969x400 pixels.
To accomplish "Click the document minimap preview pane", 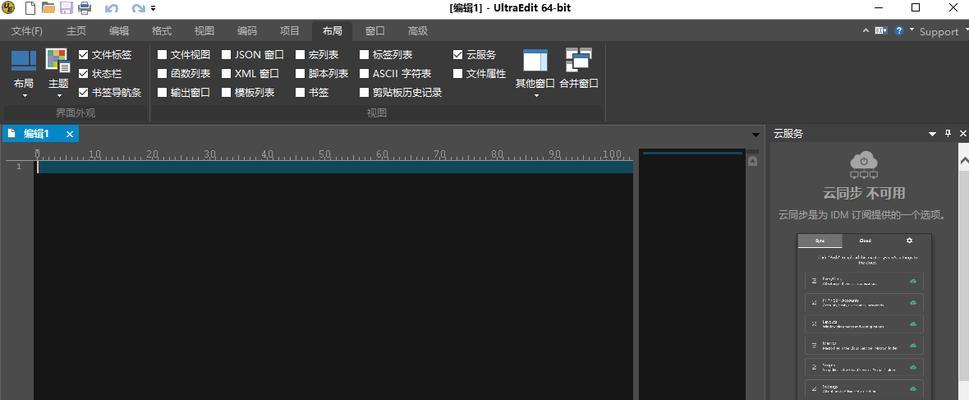I will (x=692, y=274).
